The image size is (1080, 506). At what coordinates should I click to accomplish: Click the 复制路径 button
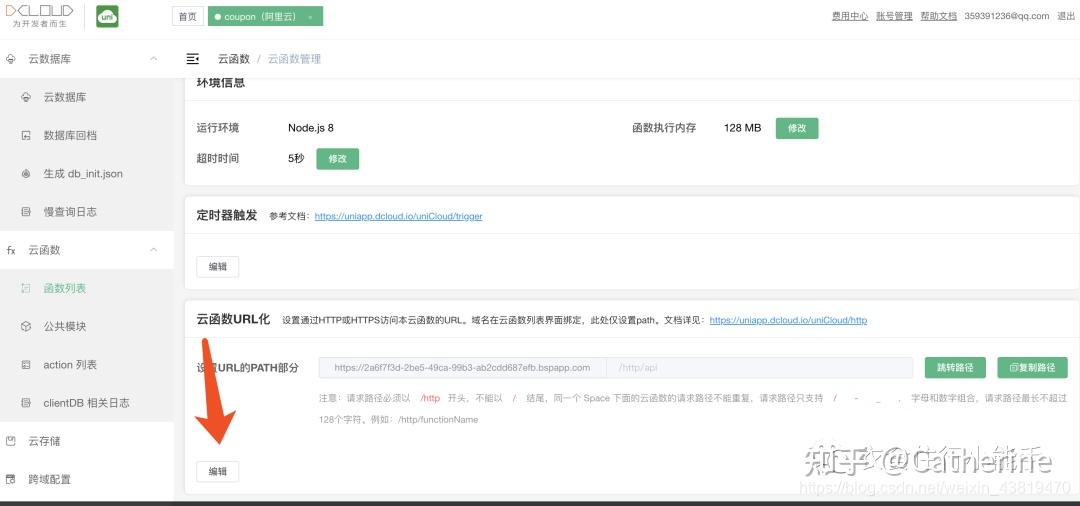[1032, 368]
